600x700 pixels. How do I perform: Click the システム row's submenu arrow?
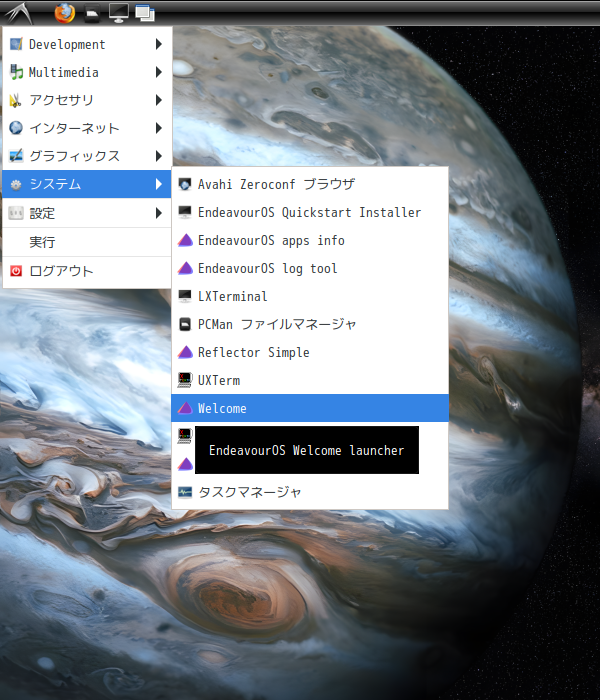pyautogui.click(x=158, y=184)
